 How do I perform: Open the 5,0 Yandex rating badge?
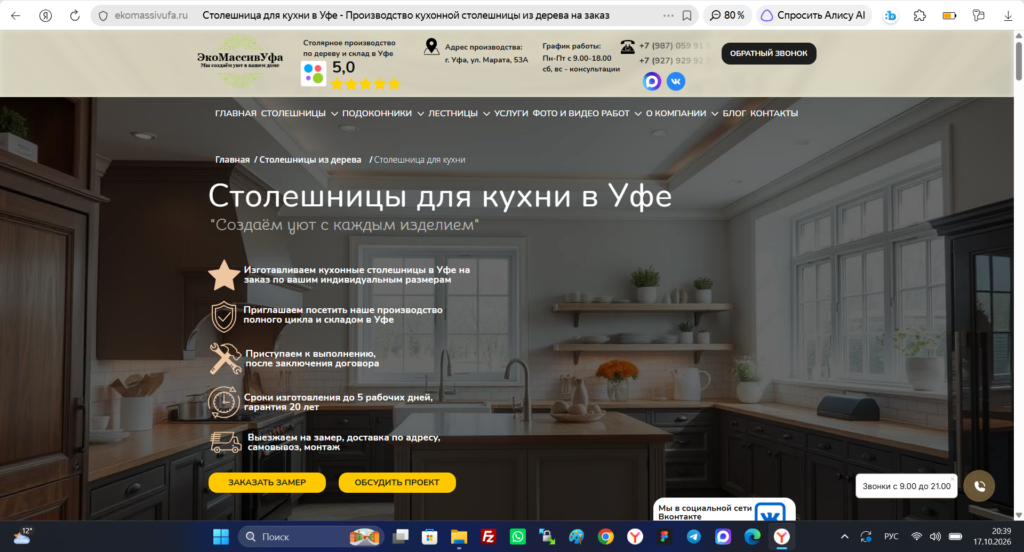pos(350,74)
